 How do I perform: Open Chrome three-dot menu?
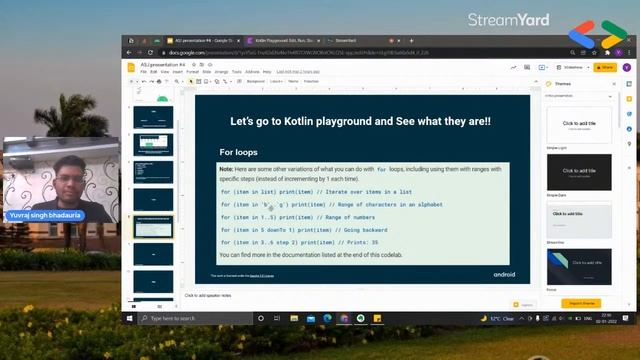click(x=629, y=53)
